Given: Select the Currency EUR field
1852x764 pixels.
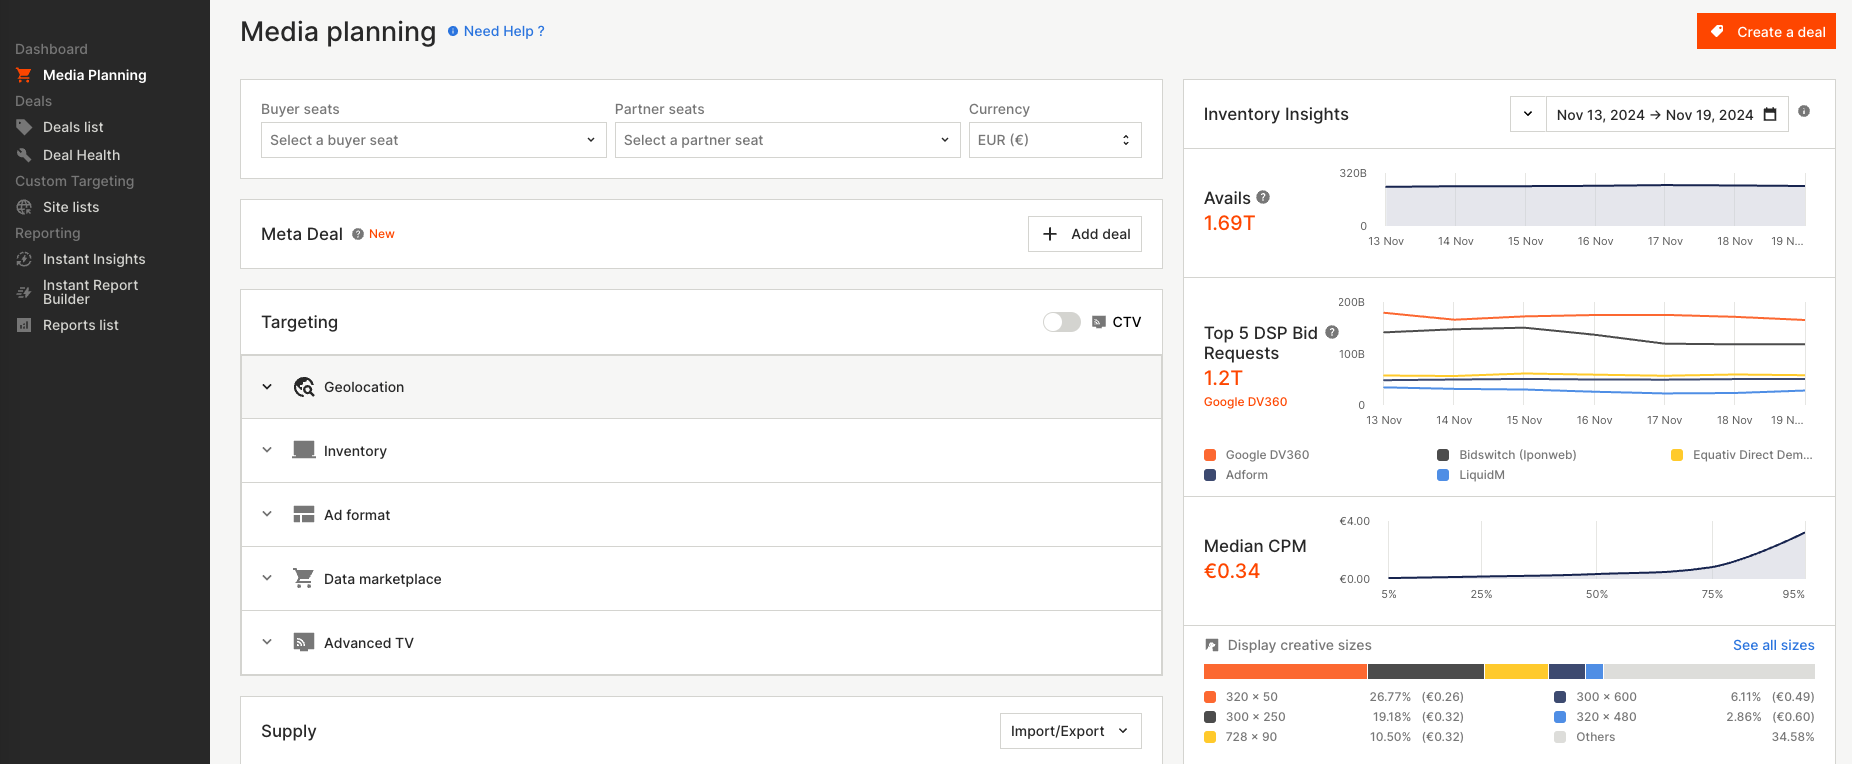Looking at the screenshot, I should (1054, 140).
